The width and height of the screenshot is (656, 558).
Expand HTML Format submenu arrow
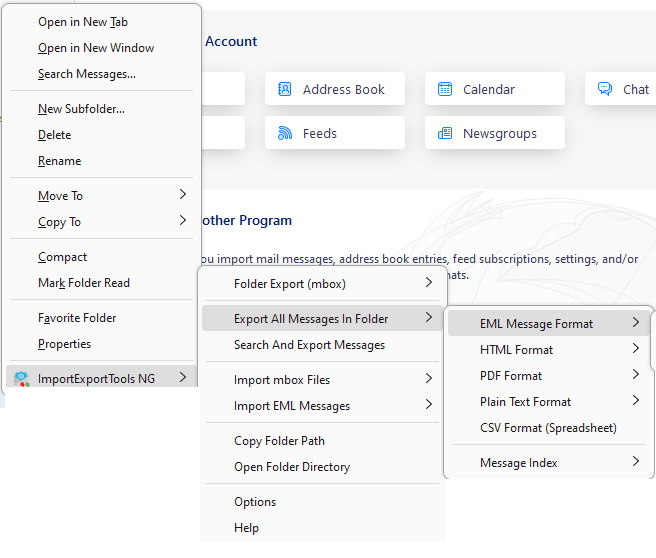point(636,348)
